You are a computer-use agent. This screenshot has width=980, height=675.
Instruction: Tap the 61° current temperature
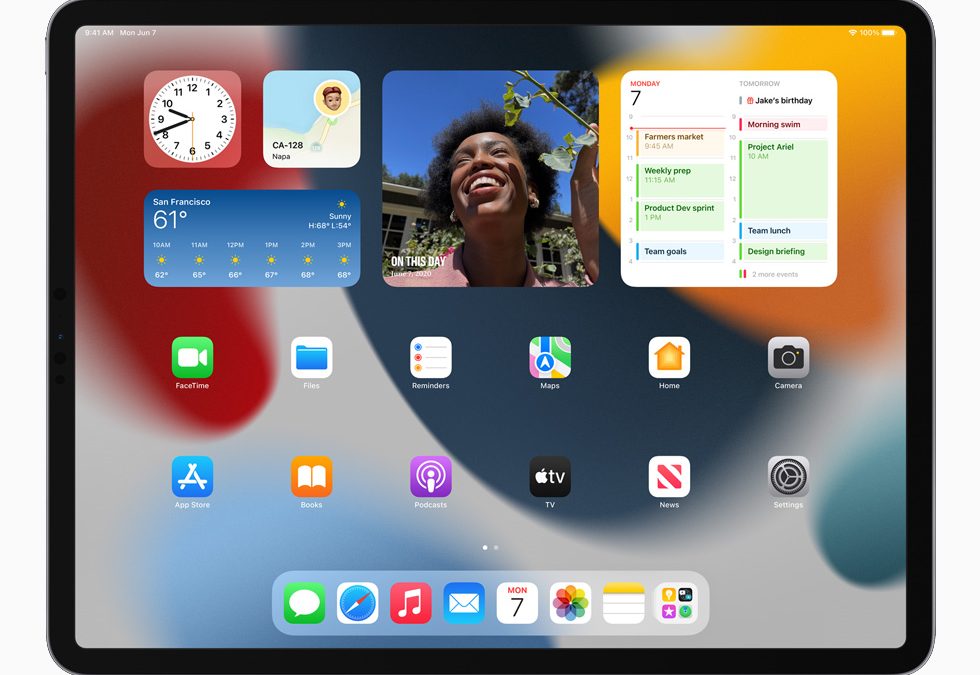(170, 220)
